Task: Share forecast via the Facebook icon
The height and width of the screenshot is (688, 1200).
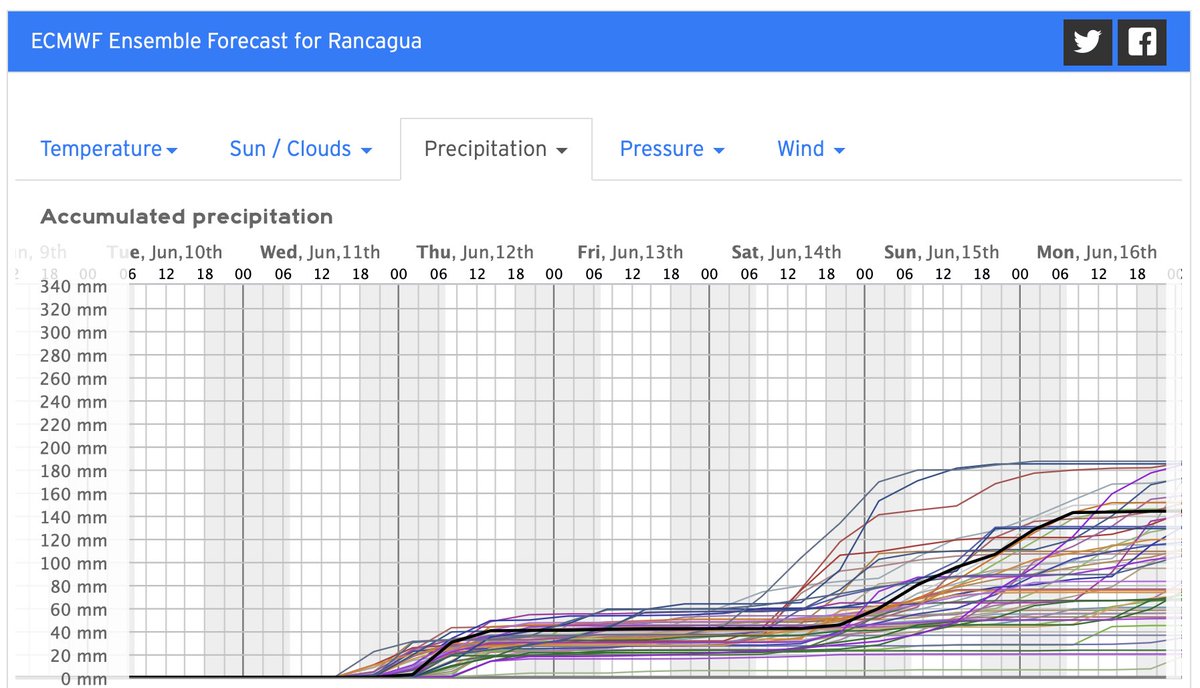Action: pos(1142,41)
